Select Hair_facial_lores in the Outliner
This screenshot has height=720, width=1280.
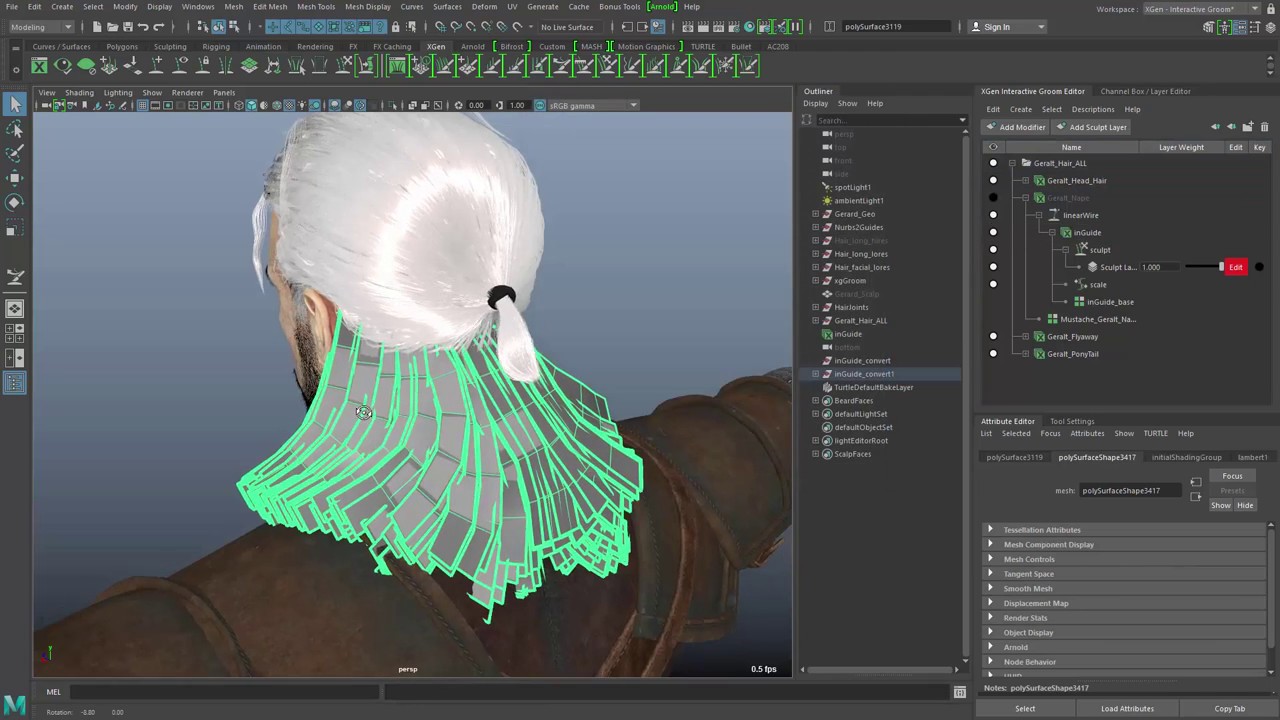coord(862,267)
